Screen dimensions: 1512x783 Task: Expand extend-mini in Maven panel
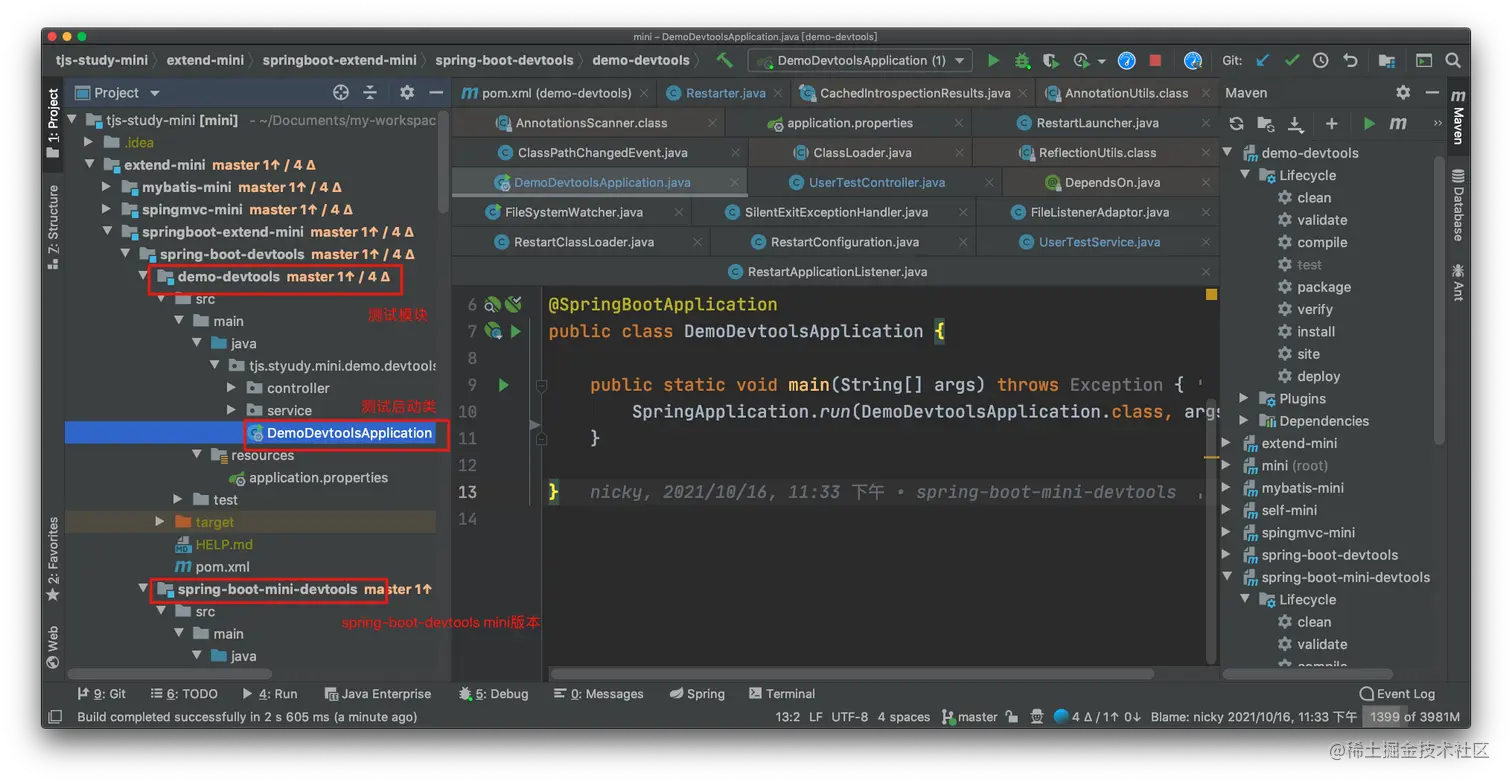pos(1228,443)
